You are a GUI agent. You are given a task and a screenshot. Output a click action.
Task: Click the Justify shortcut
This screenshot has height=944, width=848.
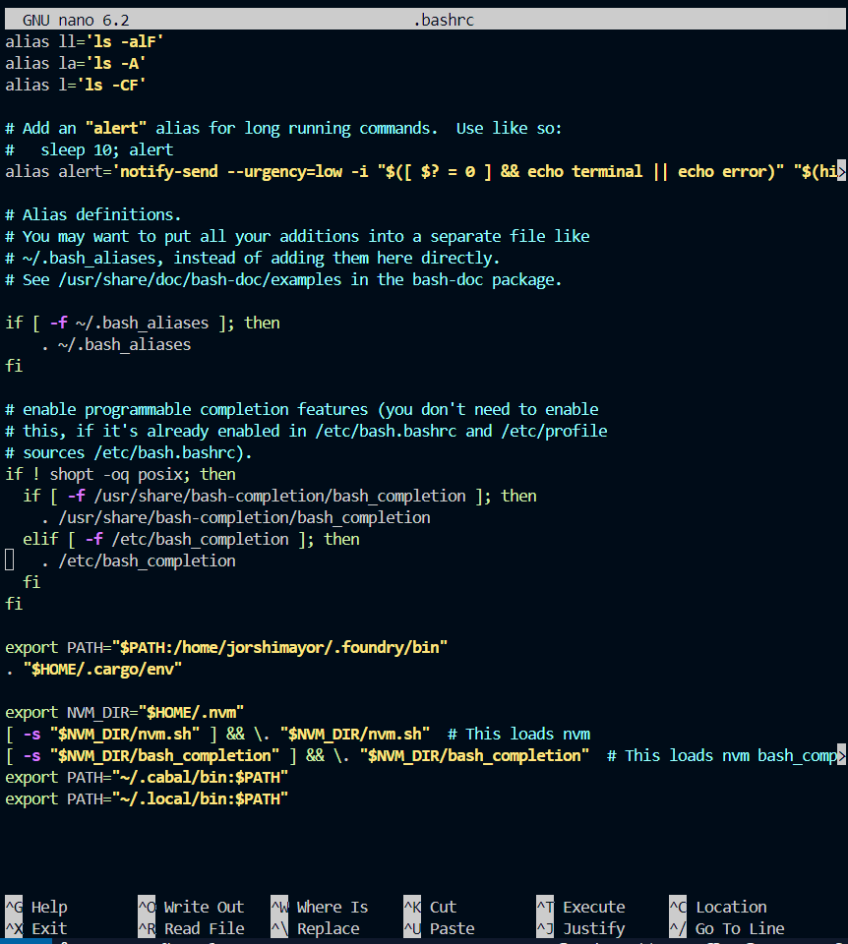[594, 928]
